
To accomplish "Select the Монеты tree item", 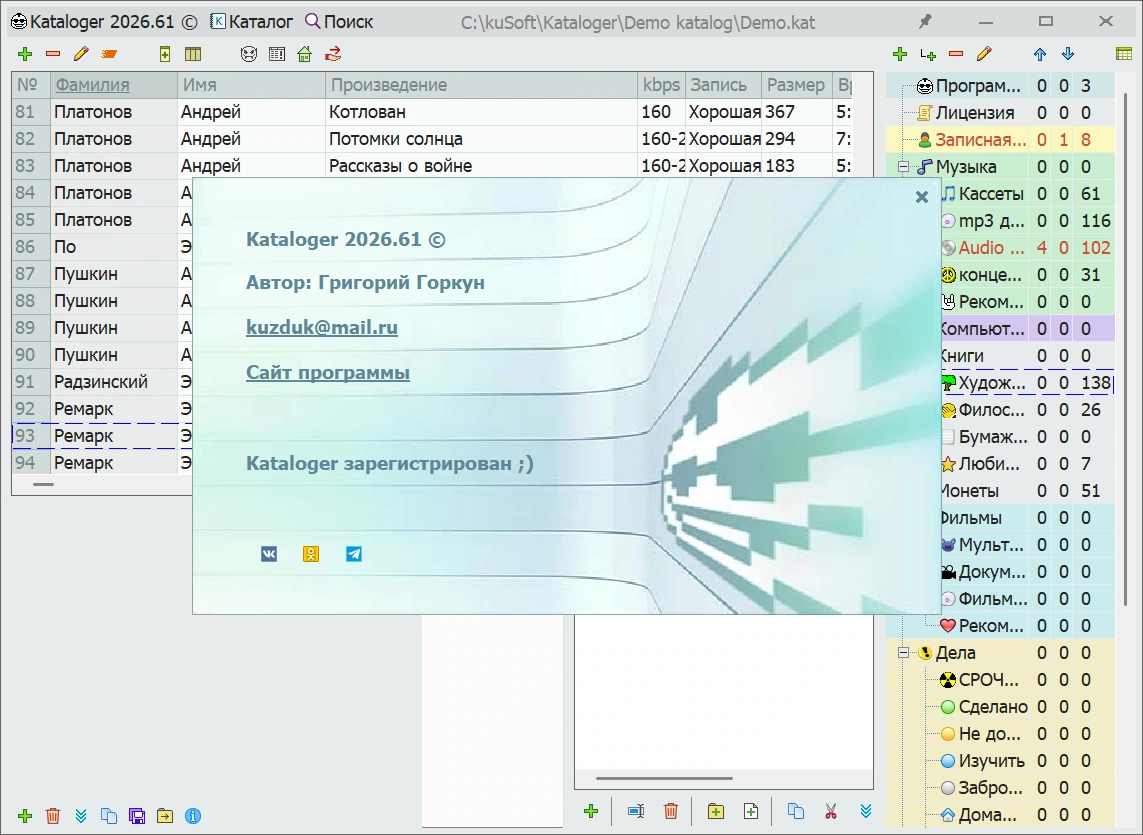I will click(x=970, y=491).
